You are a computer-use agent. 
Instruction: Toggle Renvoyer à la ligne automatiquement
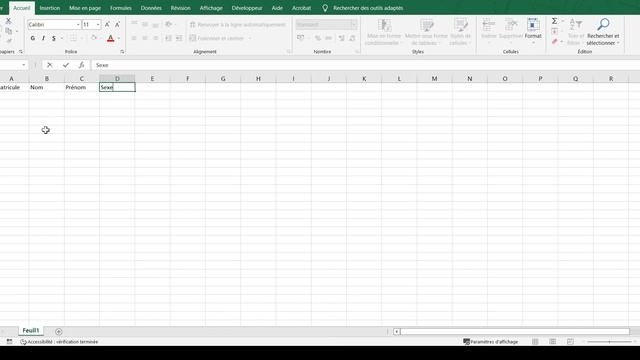(238, 24)
